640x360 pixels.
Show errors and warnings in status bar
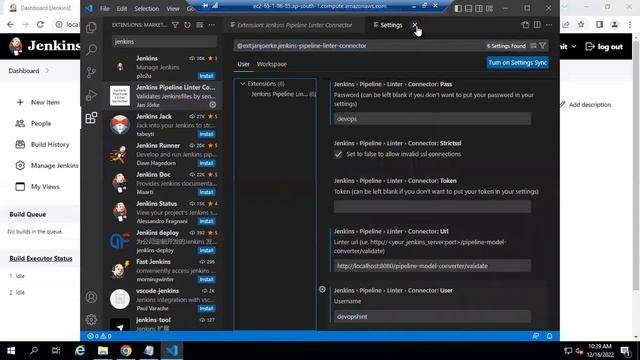(99, 336)
